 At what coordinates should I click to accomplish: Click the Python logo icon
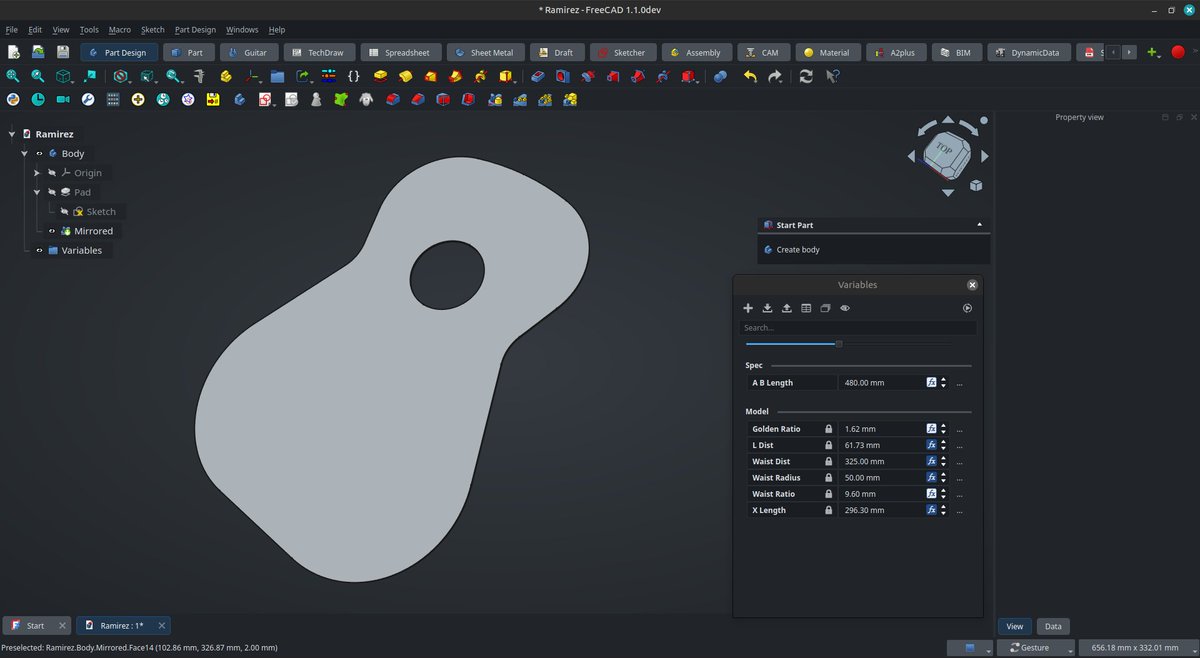point(13,100)
